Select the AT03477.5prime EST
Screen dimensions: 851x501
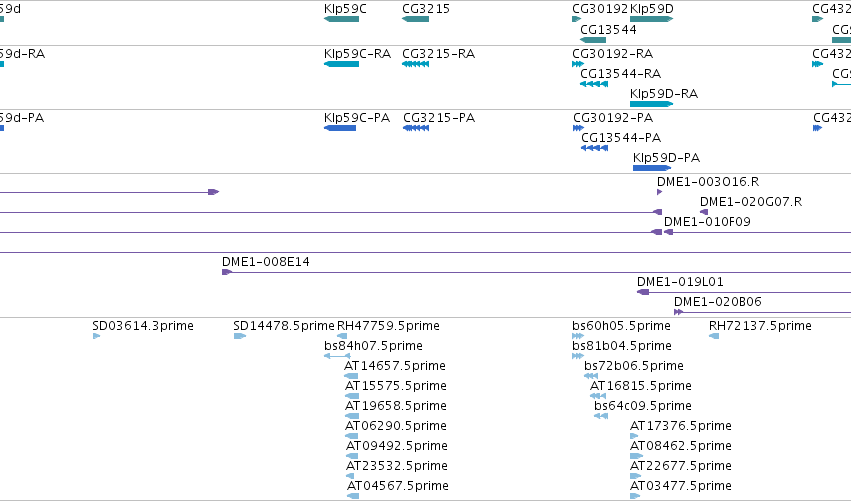tap(634, 496)
